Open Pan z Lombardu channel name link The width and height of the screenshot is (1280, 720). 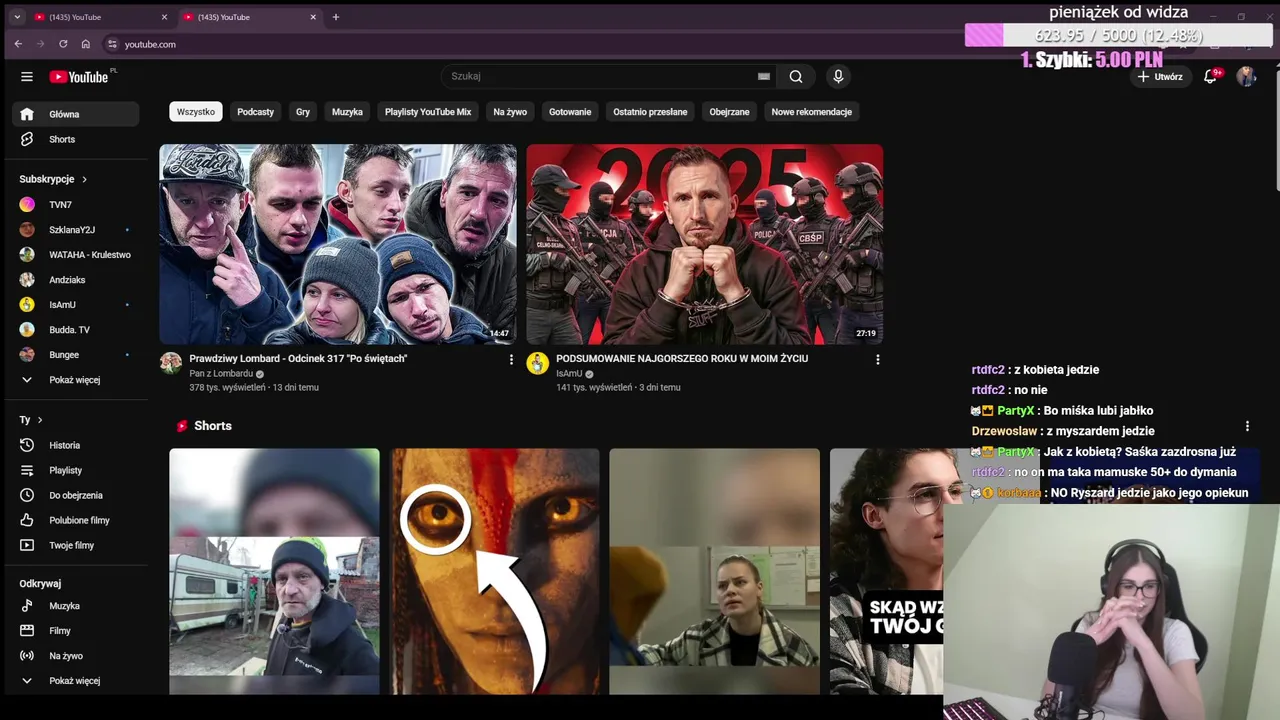click(x=221, y=373)
